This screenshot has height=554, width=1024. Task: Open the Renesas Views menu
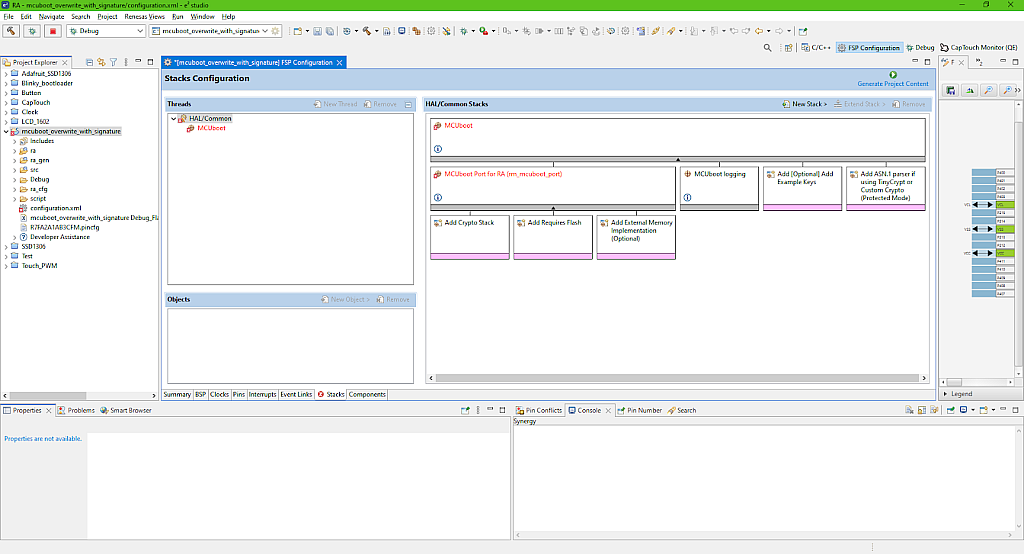click(144, 17)
